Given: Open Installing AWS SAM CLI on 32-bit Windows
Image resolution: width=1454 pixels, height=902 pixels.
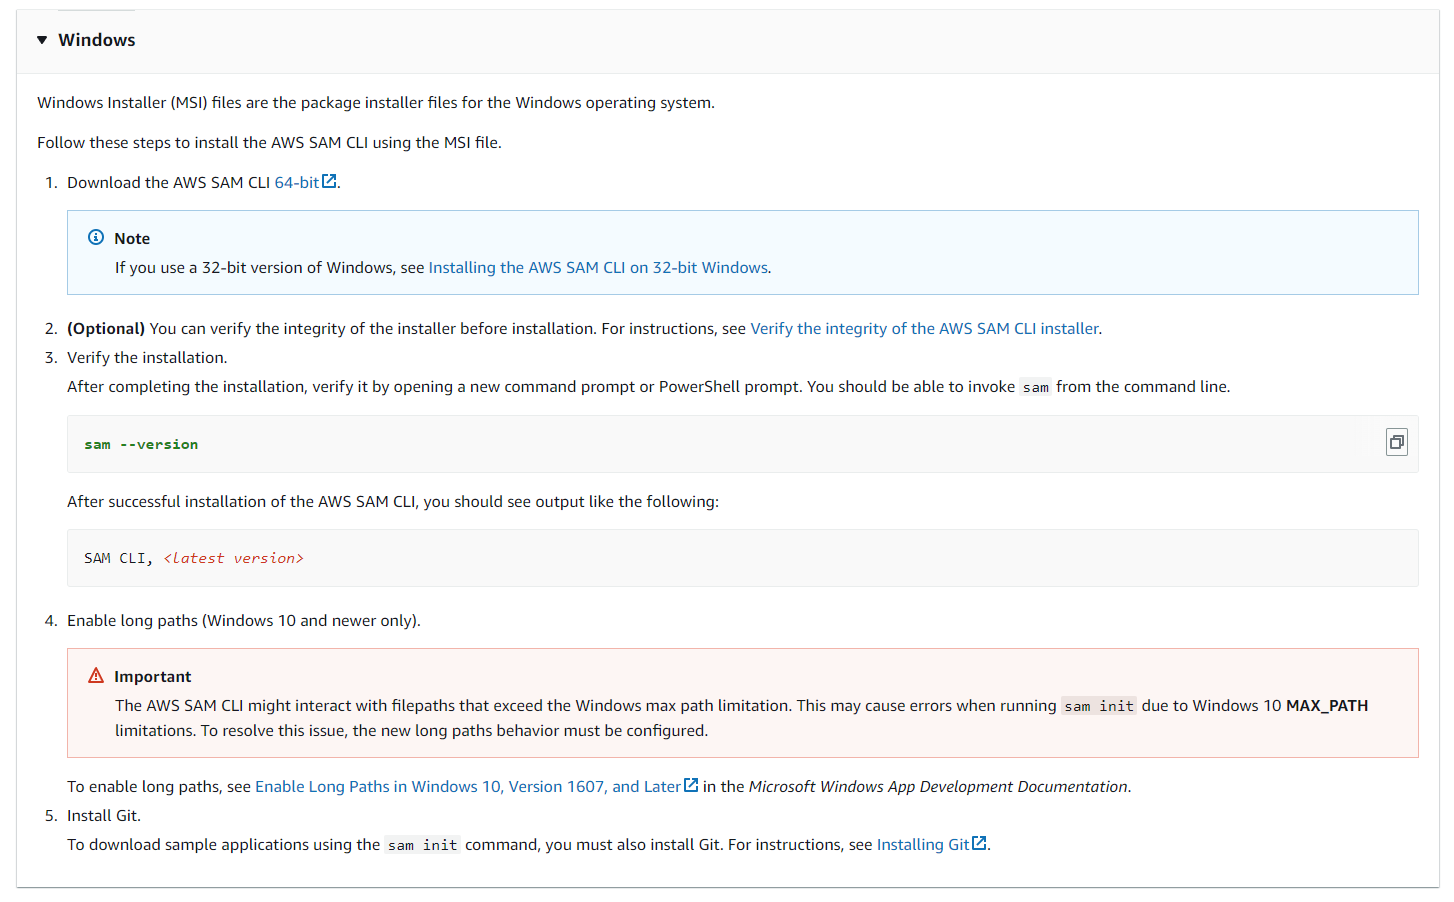Looking at the screenshot, I should 598,268.
